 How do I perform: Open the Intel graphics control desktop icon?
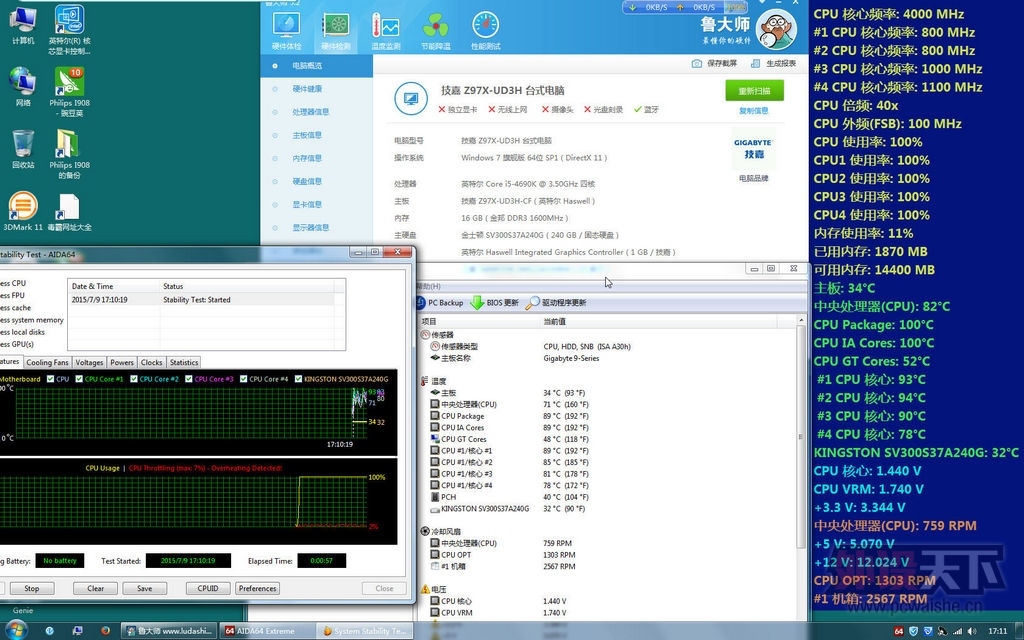click(69, 30)
